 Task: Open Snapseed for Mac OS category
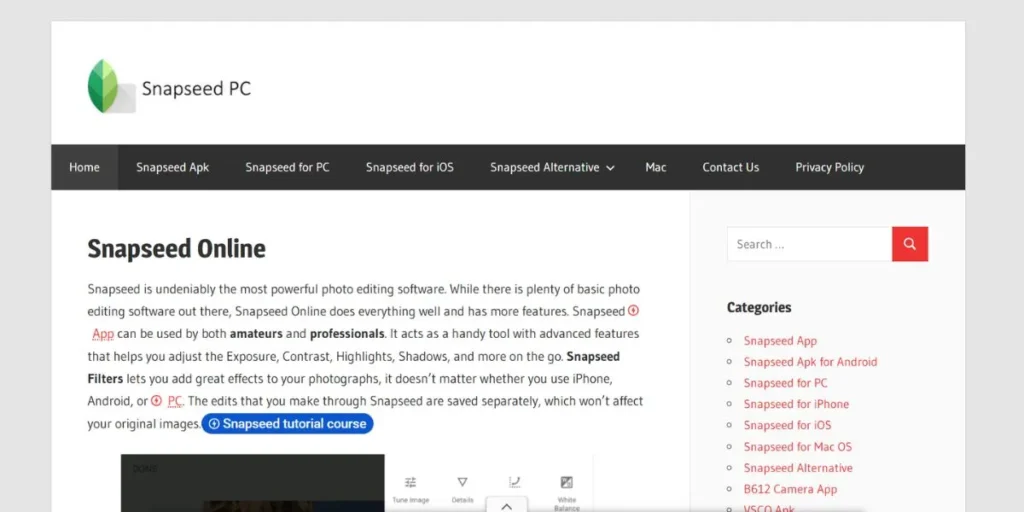797,447
